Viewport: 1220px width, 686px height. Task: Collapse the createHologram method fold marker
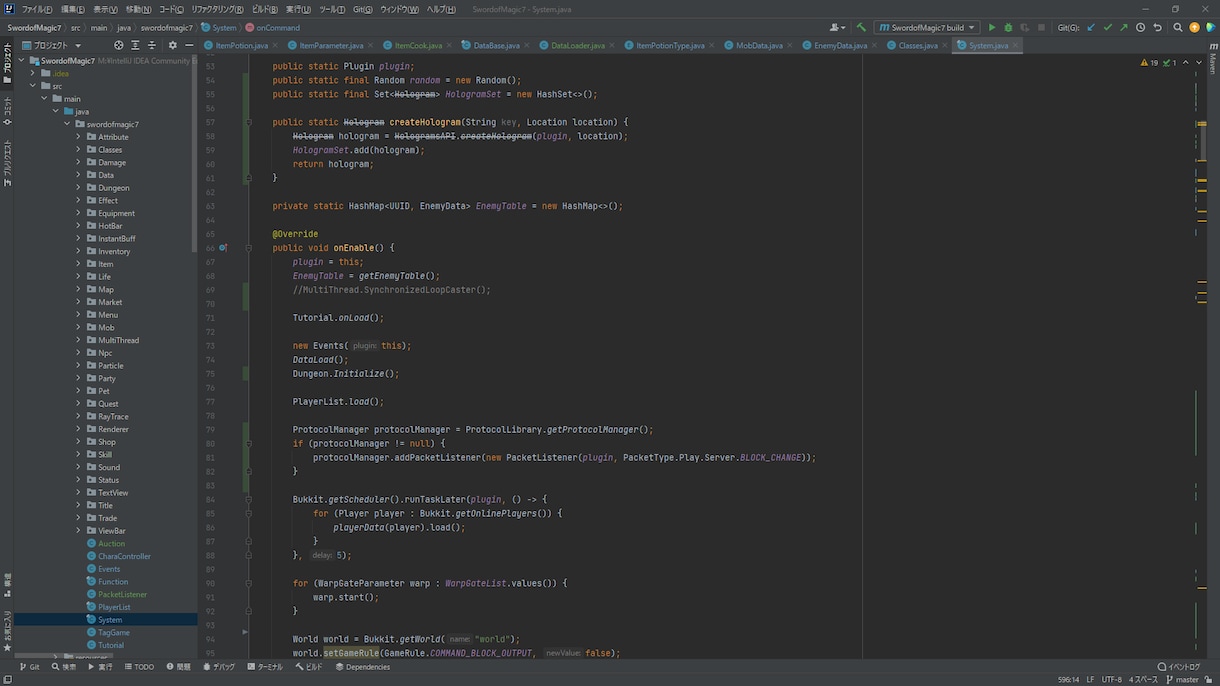[248, 122]
